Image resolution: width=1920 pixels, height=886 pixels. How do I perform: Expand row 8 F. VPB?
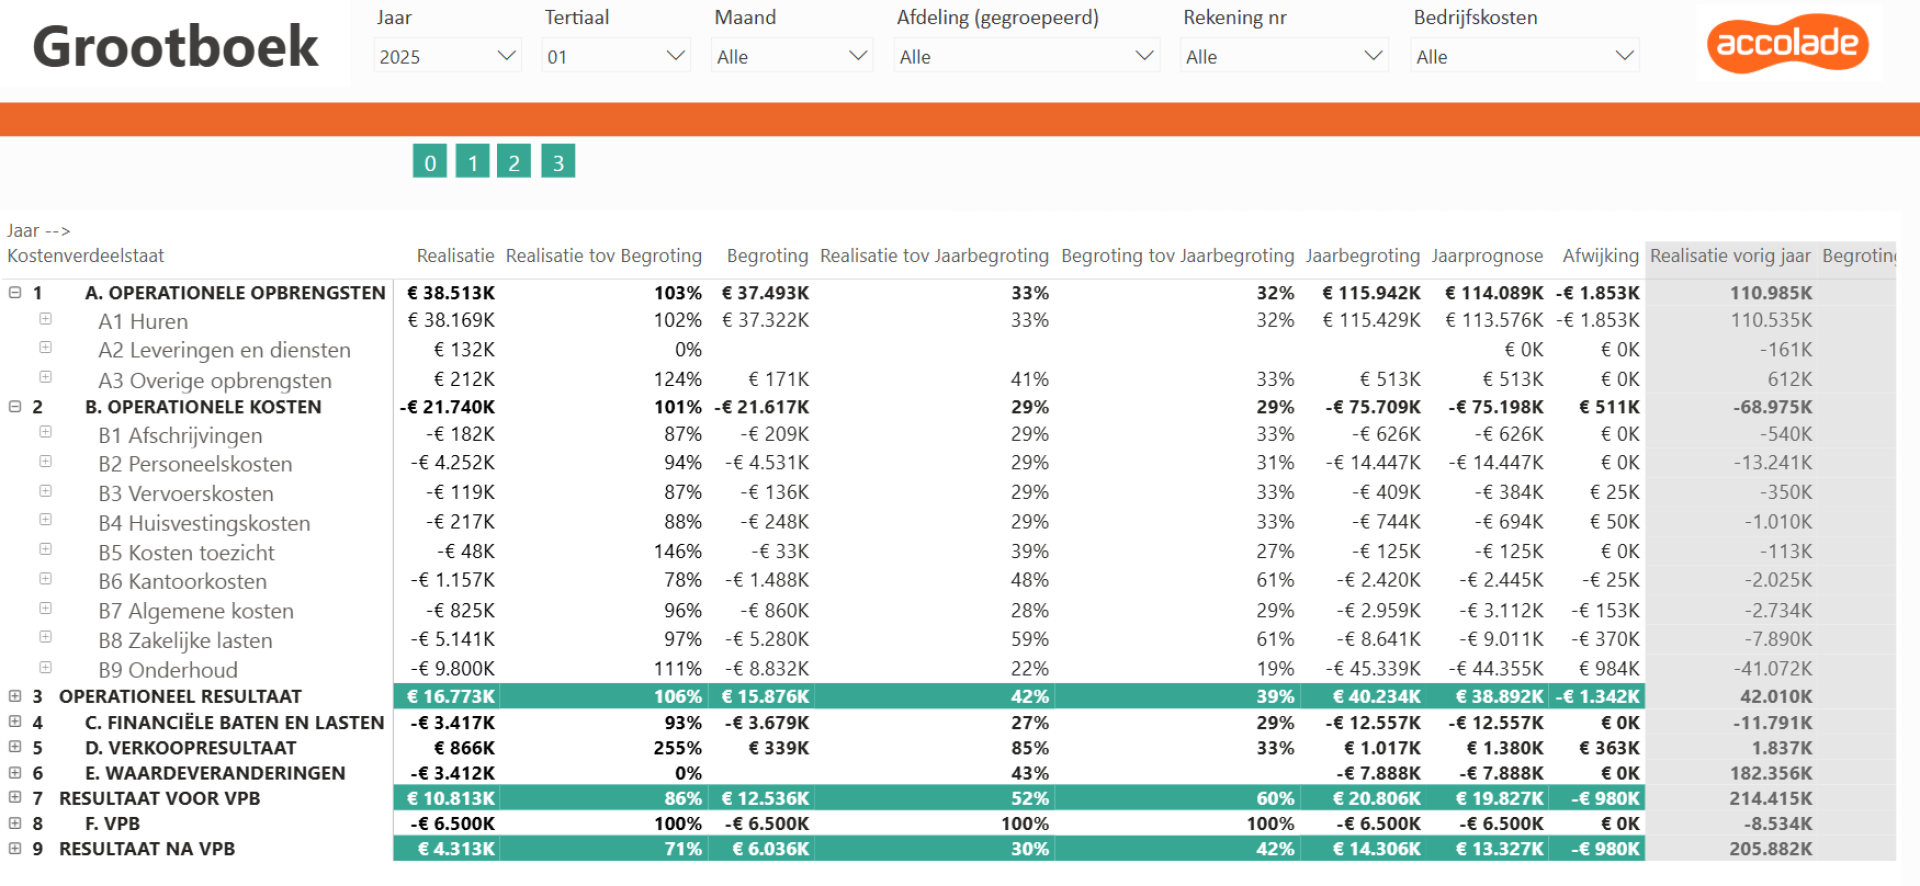pyautogui.click(x=15, y=823)
